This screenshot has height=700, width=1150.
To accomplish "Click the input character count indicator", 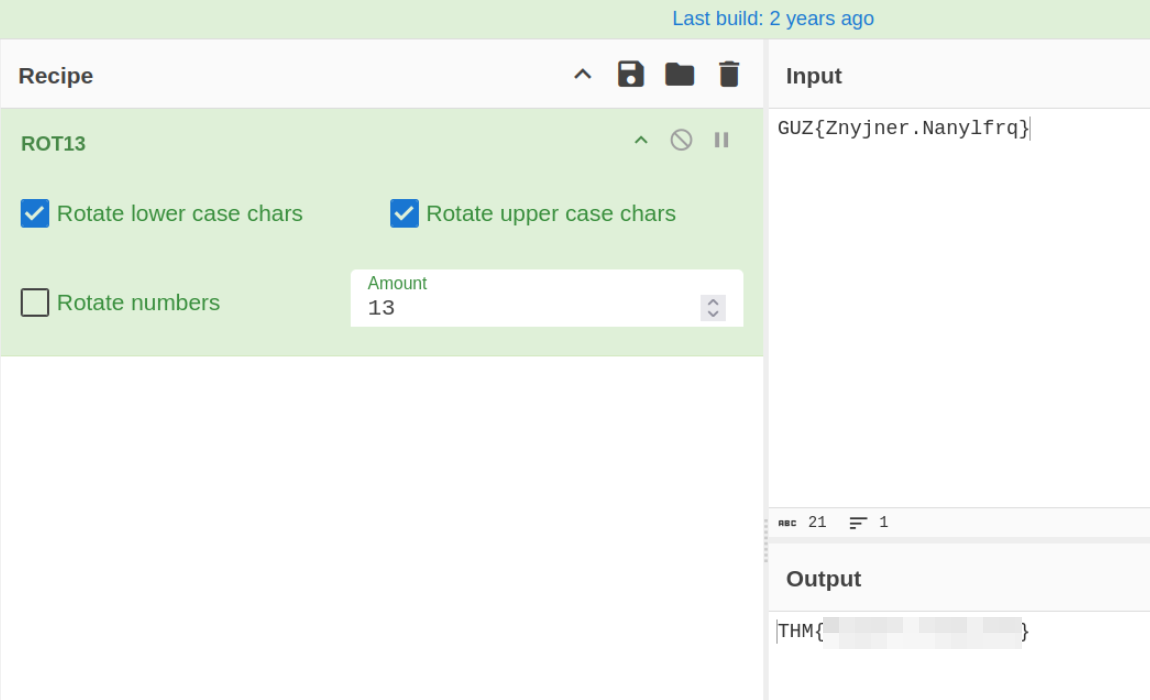I will click(x=803, y=522).
